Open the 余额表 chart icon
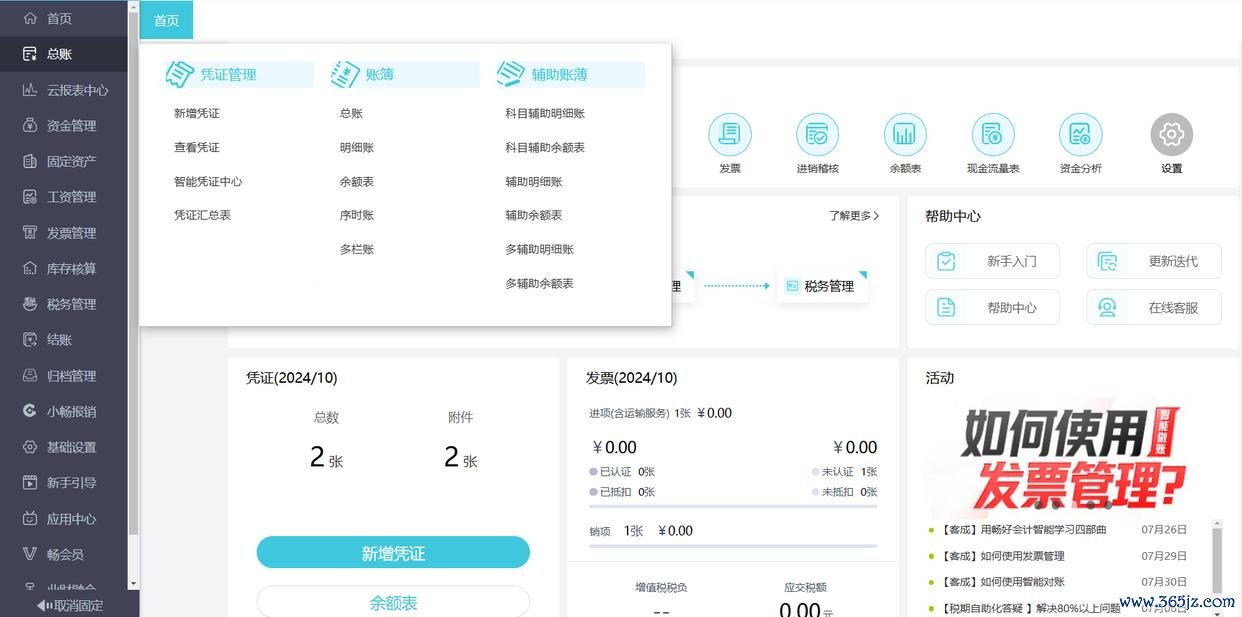Image resolution: width=1242 pixels, height=617 pixels. point(905,134)
